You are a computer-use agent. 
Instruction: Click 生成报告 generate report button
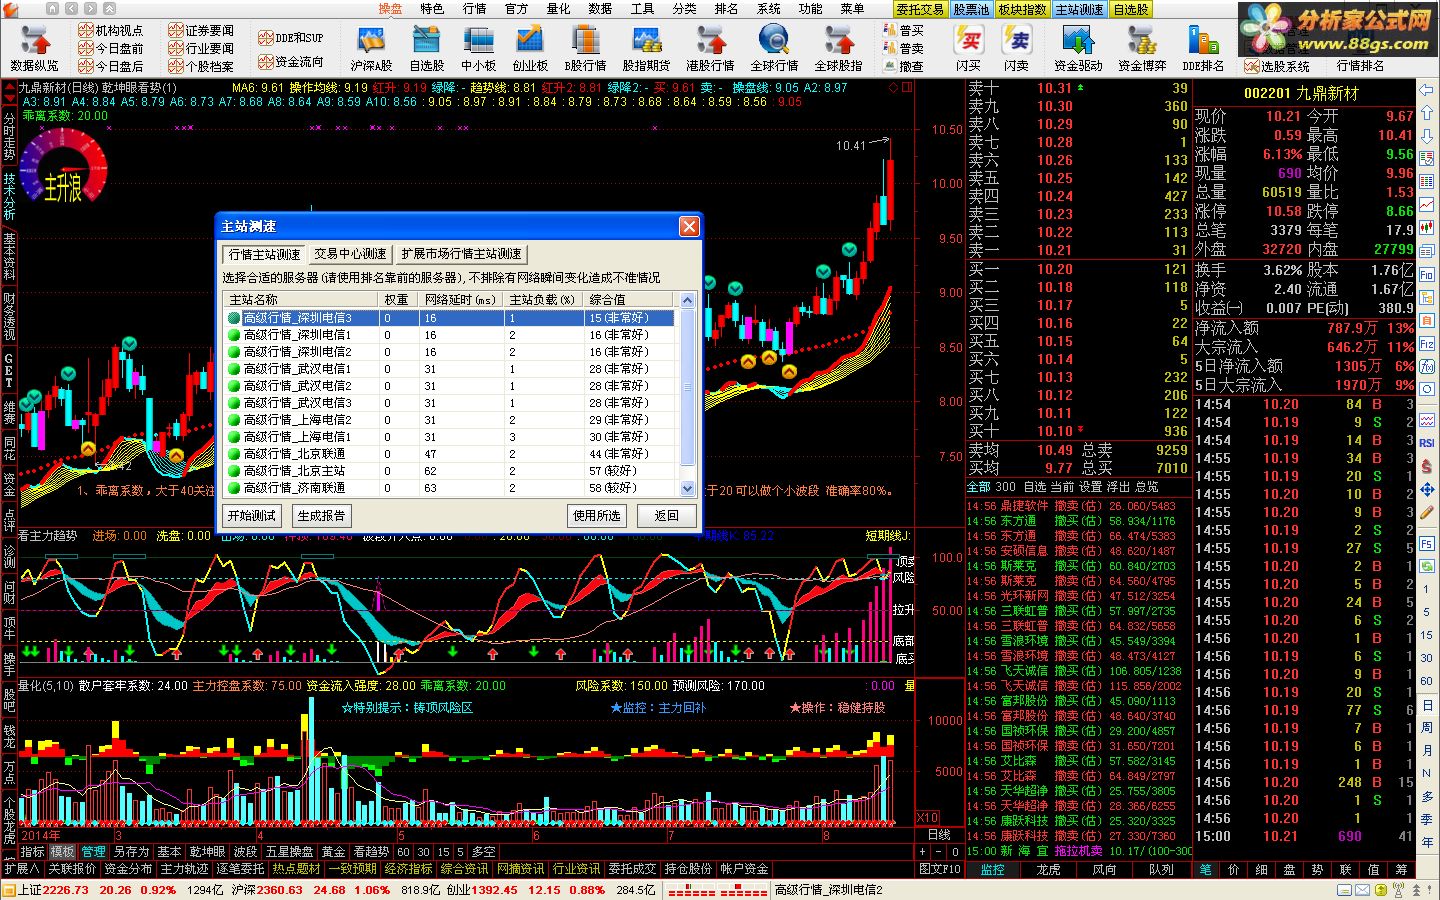pos(321,516)
